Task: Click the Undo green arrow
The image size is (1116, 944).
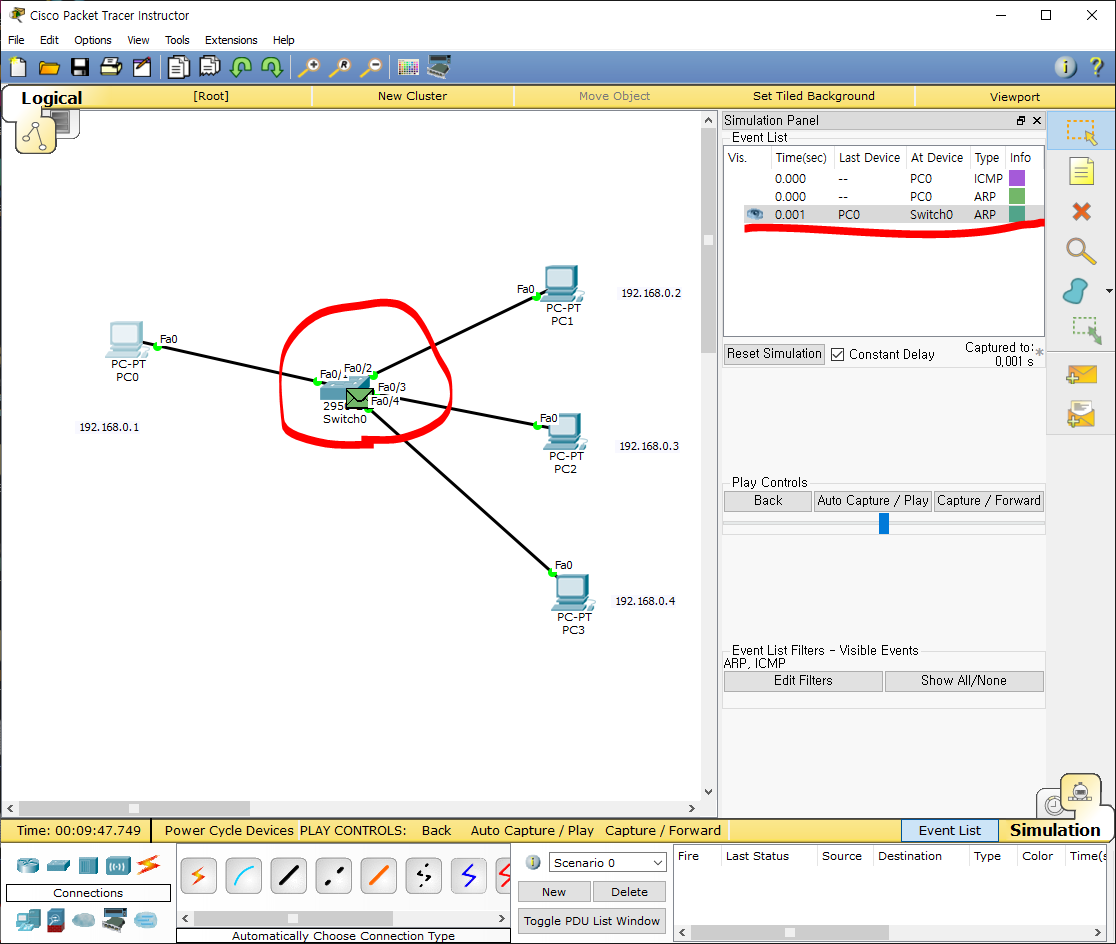Action: point(241,68)
